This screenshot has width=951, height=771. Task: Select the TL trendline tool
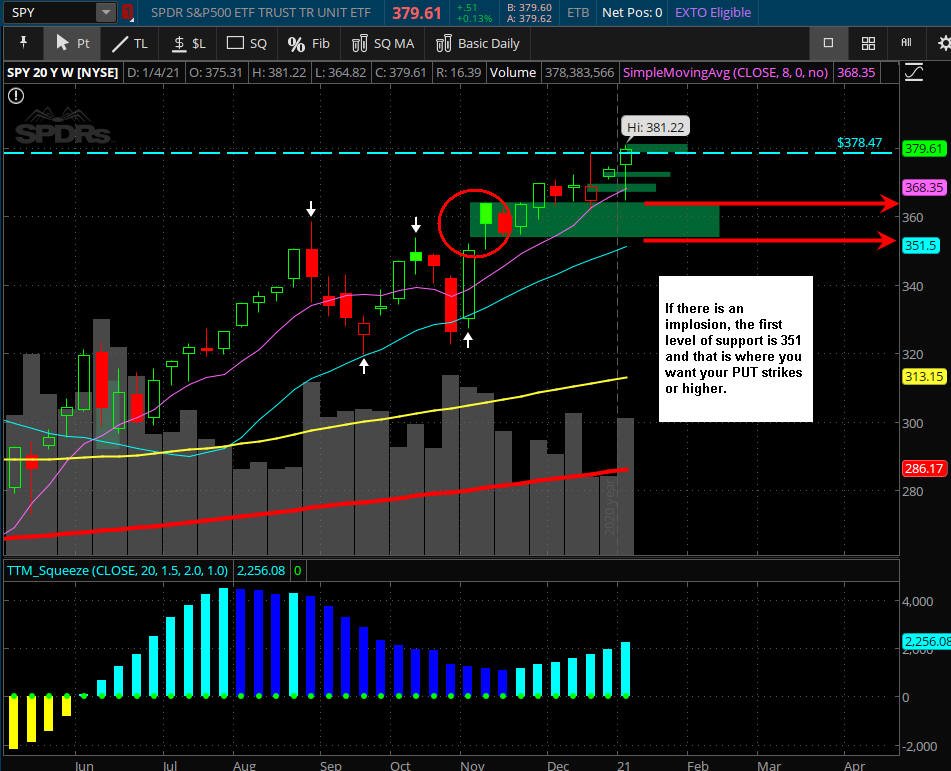tap(129, 44)
